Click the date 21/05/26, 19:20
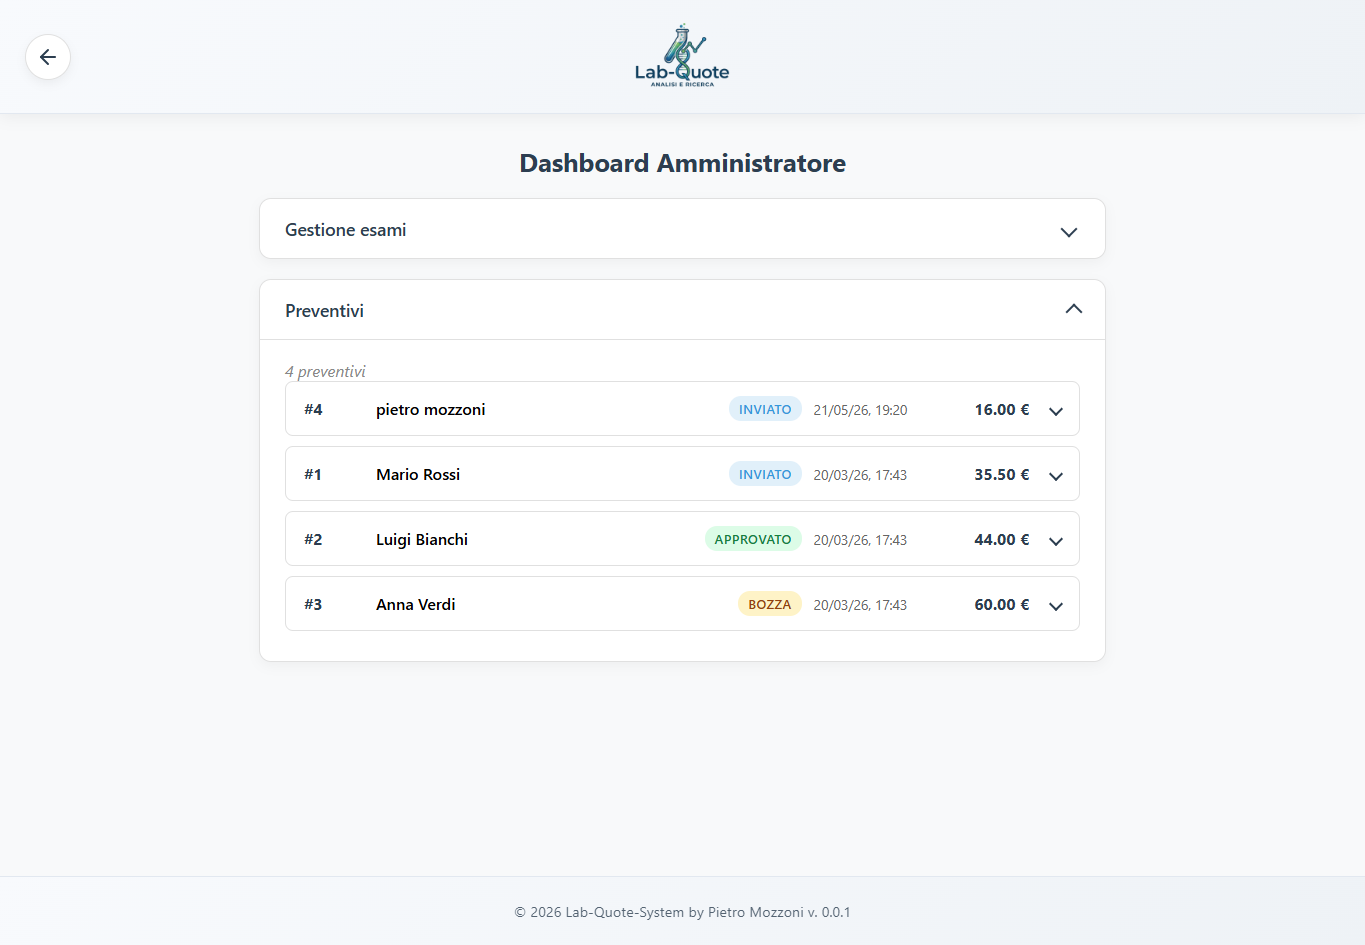The height and width of the screenshot is (945, 1365). click(x=860, y=410)
